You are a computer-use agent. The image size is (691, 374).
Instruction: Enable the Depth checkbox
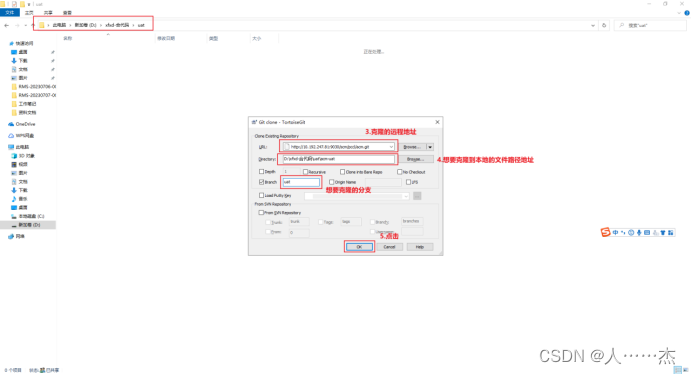tap(262, 172)
